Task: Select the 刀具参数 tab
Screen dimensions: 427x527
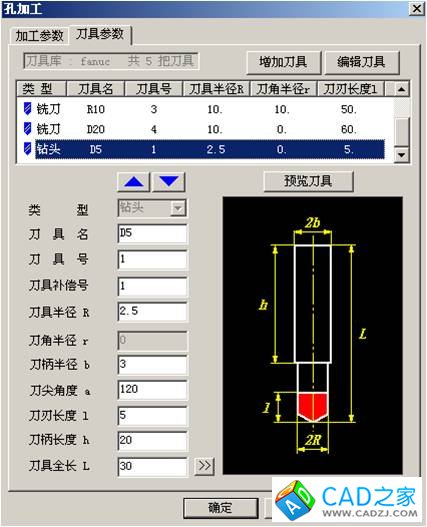Action: [x=100, y=34]
